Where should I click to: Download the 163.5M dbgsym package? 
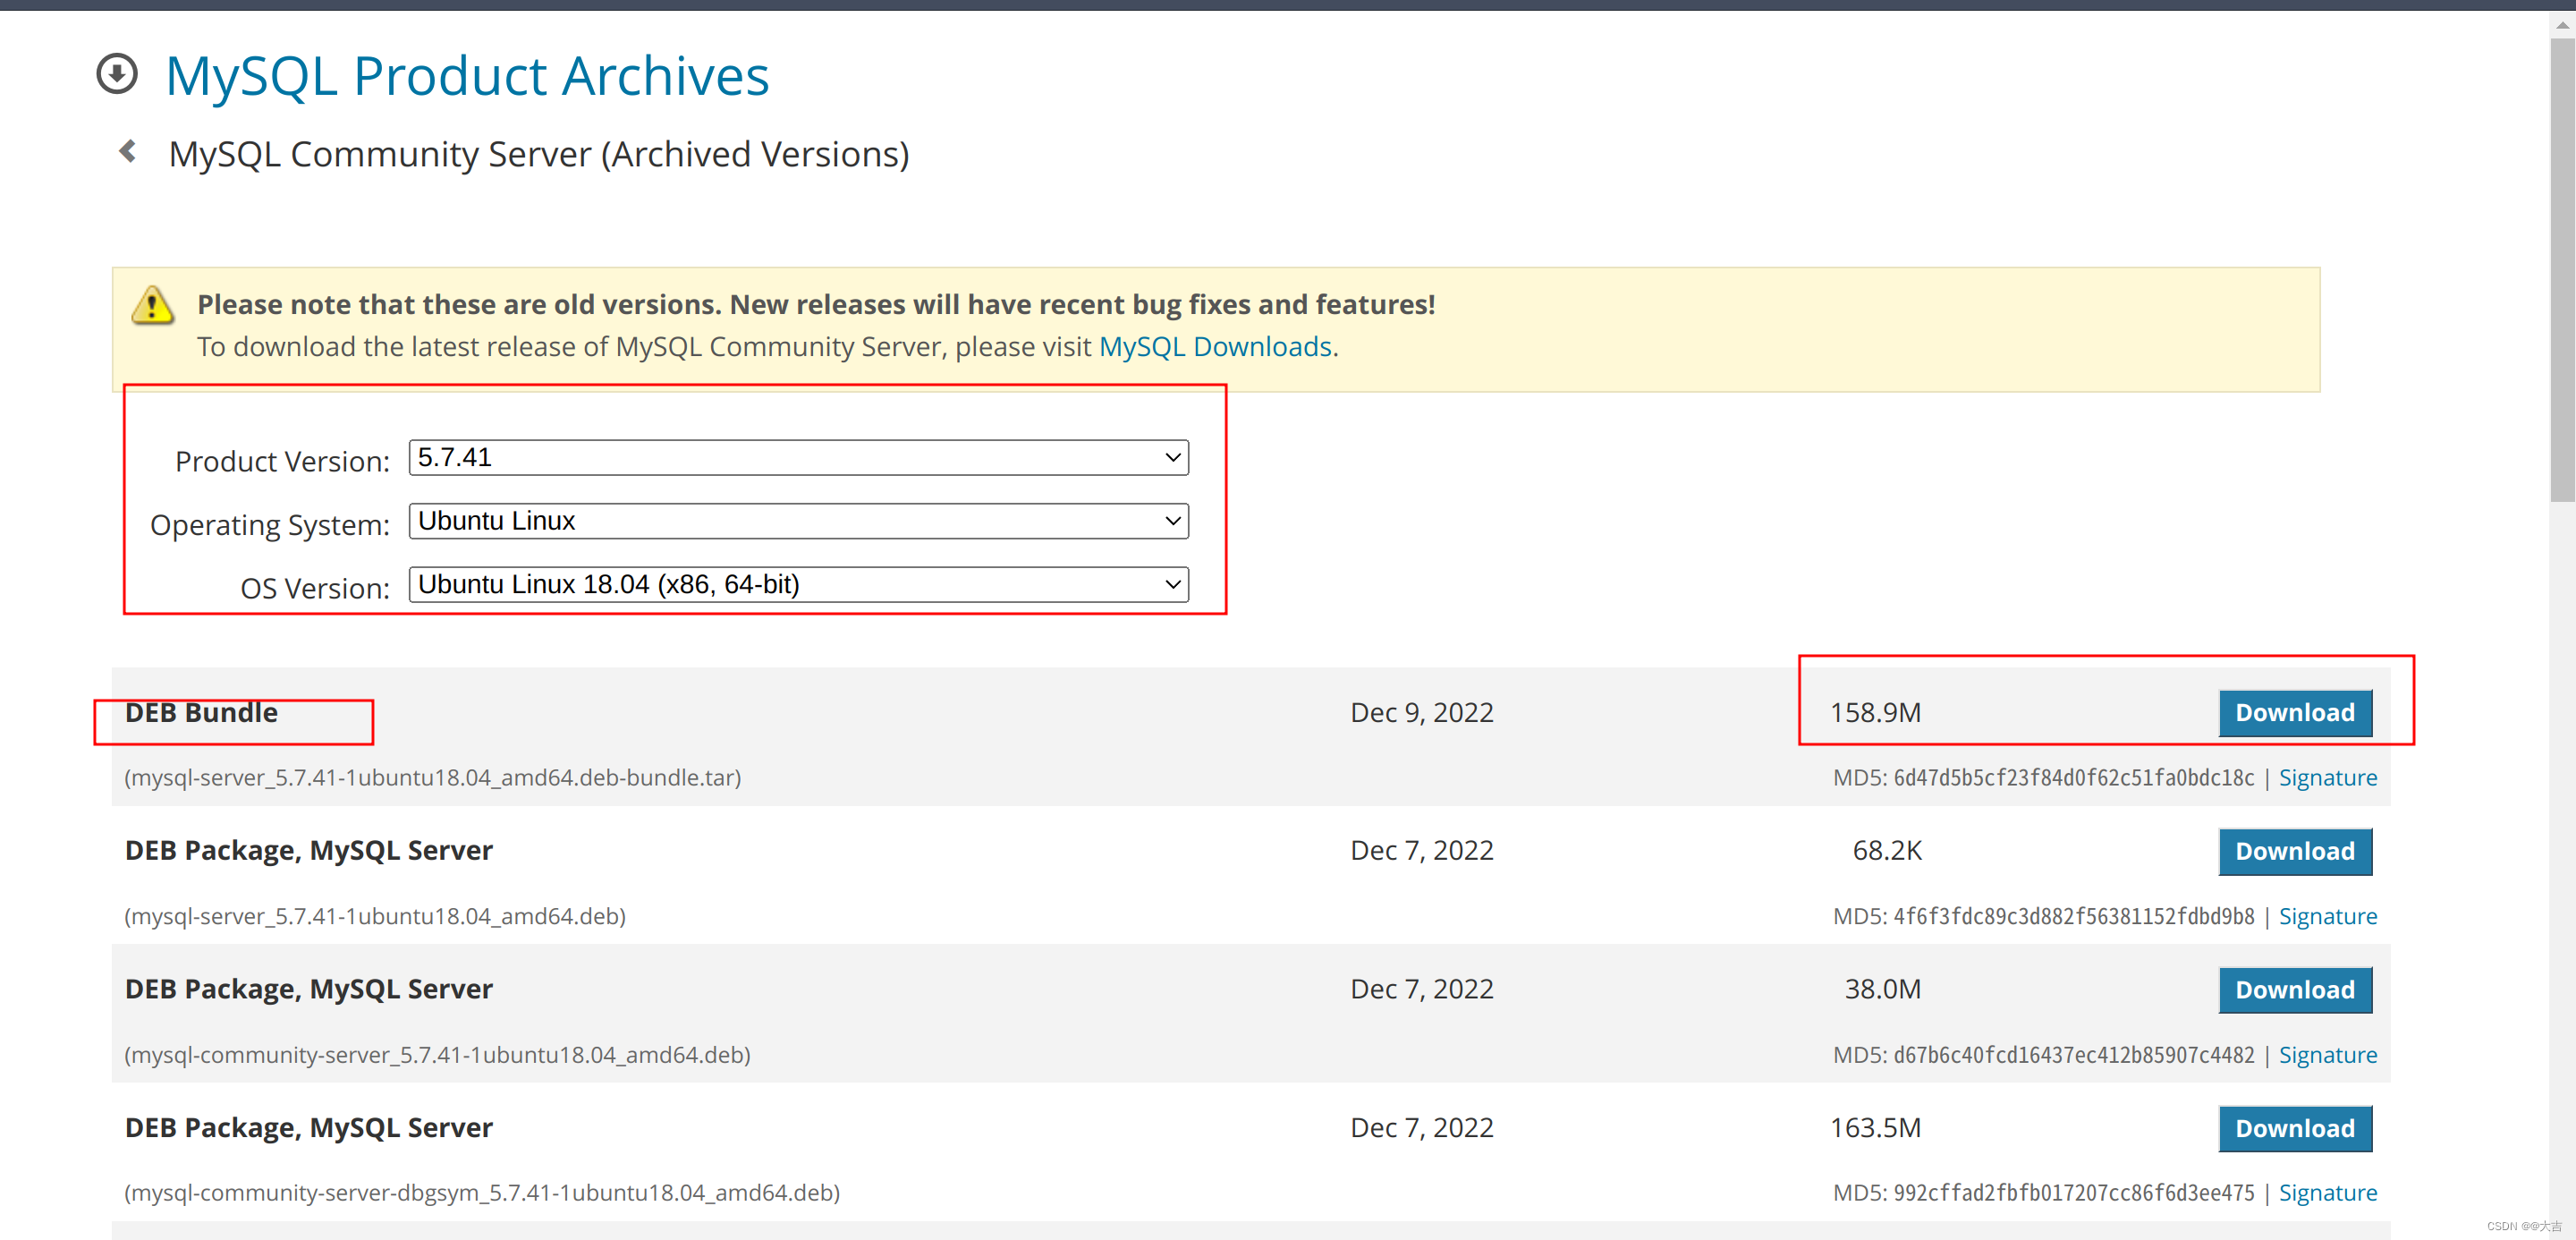2295,1129
